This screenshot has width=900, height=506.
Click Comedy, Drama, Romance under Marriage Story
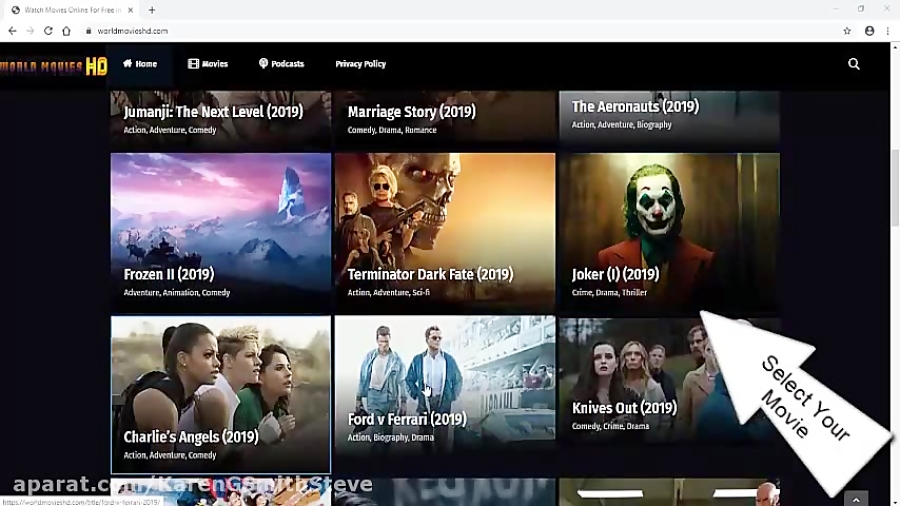[x=392, y=130]
